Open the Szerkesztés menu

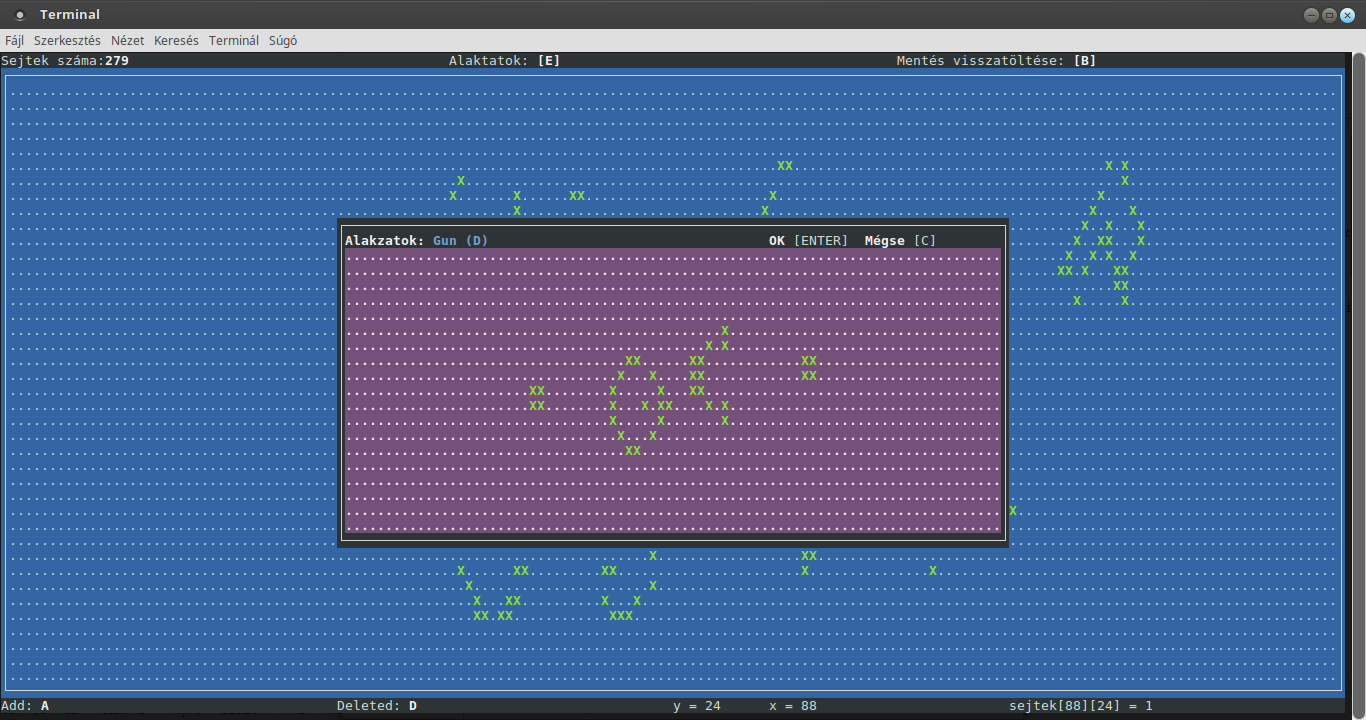pyautogui.click(x=66, y=40)
